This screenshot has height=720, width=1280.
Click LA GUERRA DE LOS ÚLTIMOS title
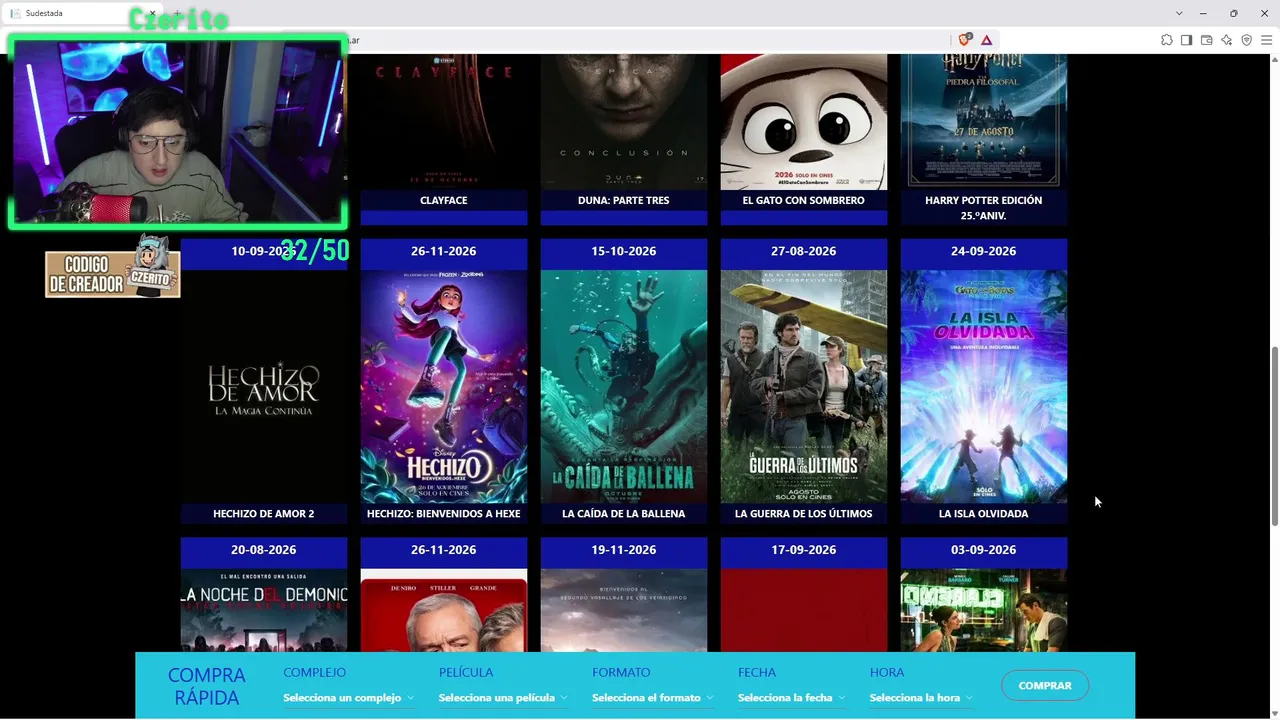click(804, 514)
